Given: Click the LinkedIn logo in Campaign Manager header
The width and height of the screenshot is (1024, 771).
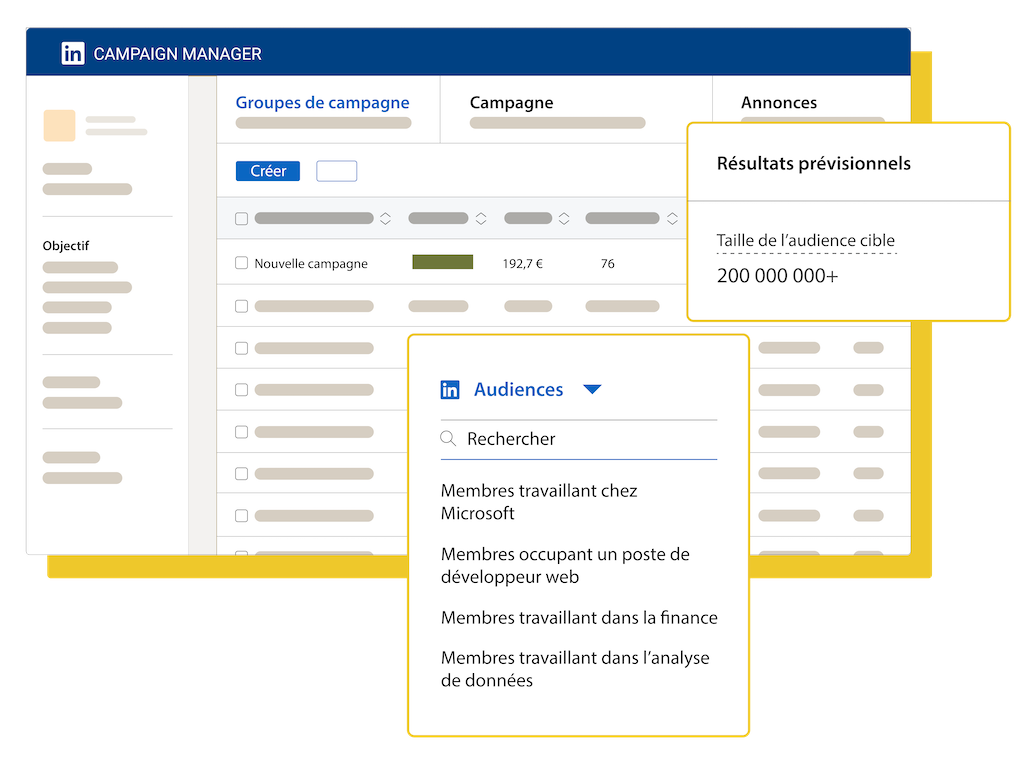Looking at the screenshot, I should (x=73, y=54).
